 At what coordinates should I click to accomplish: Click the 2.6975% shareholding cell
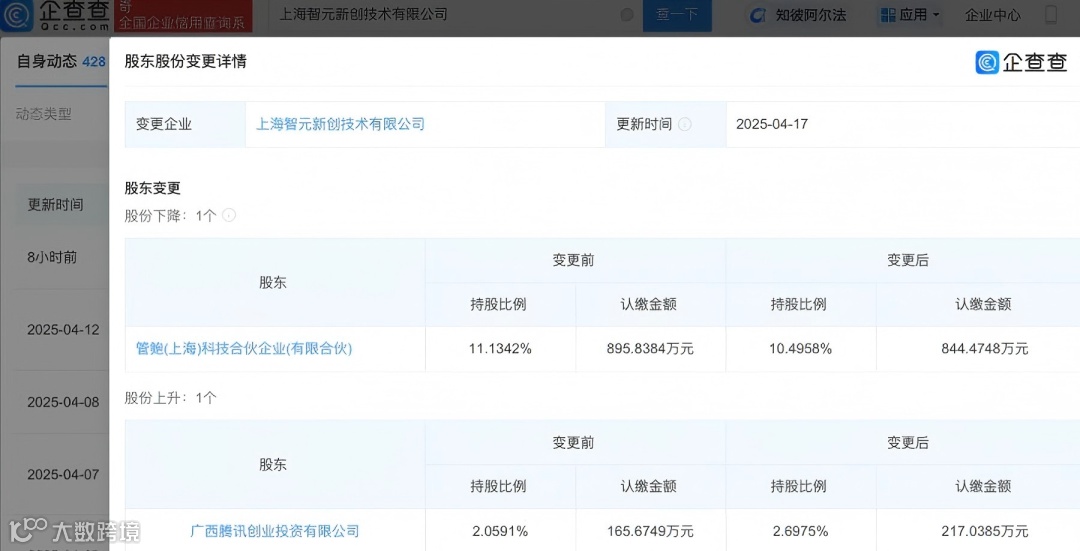tap(800, 531)
